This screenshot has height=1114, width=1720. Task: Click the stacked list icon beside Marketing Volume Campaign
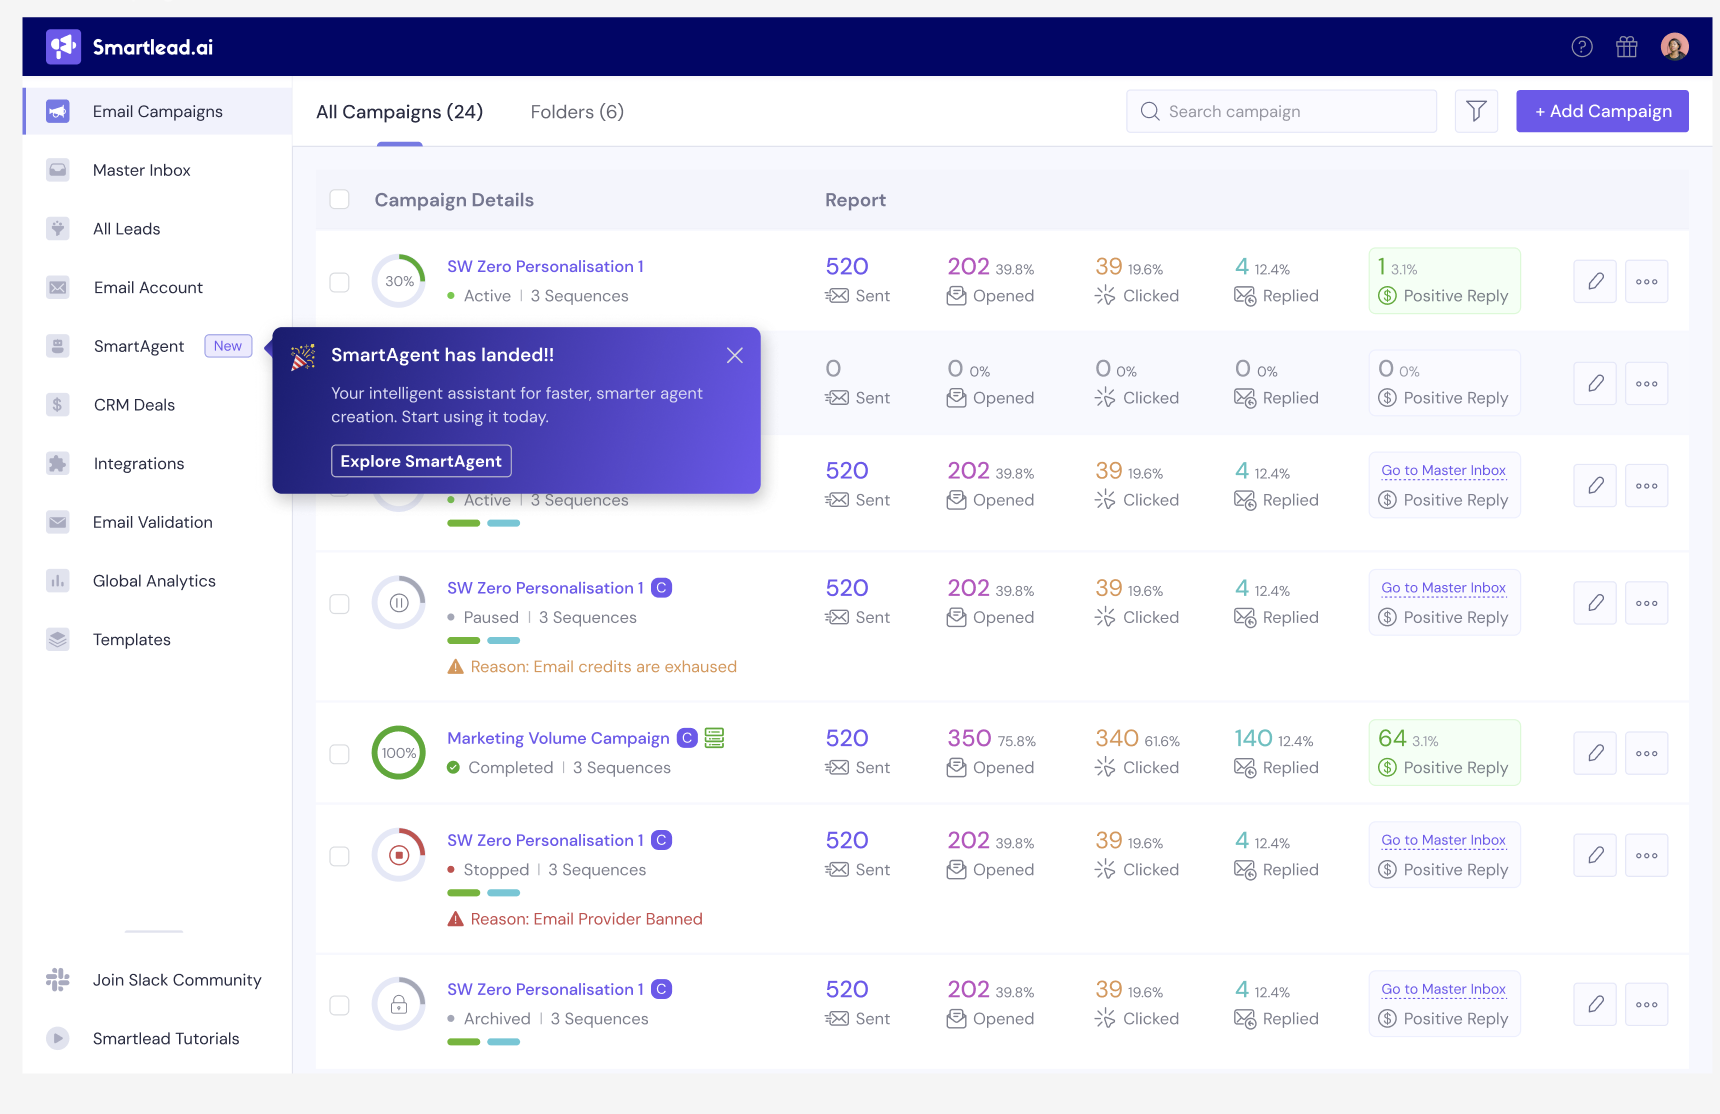[714, 738]
